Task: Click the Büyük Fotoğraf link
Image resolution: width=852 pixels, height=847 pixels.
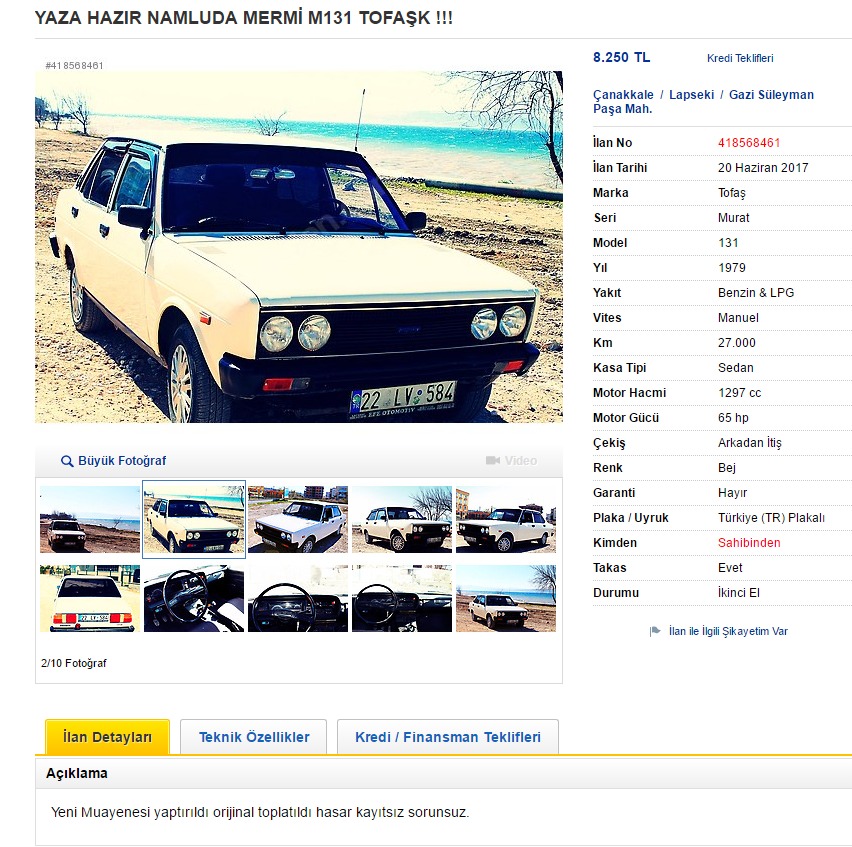Action: 122,461
